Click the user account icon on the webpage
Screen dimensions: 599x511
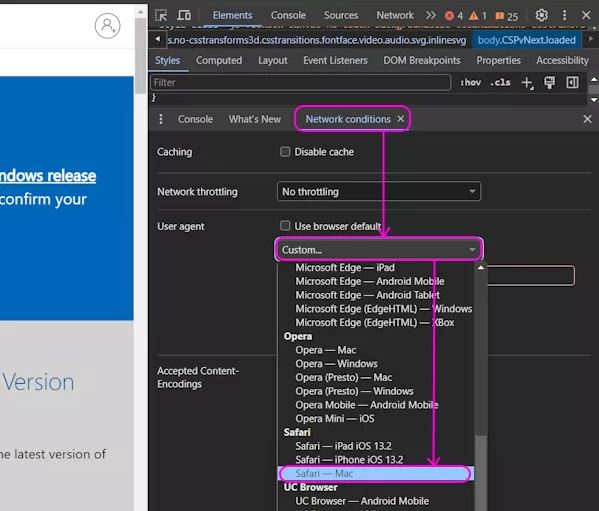[x=107, y=26]
